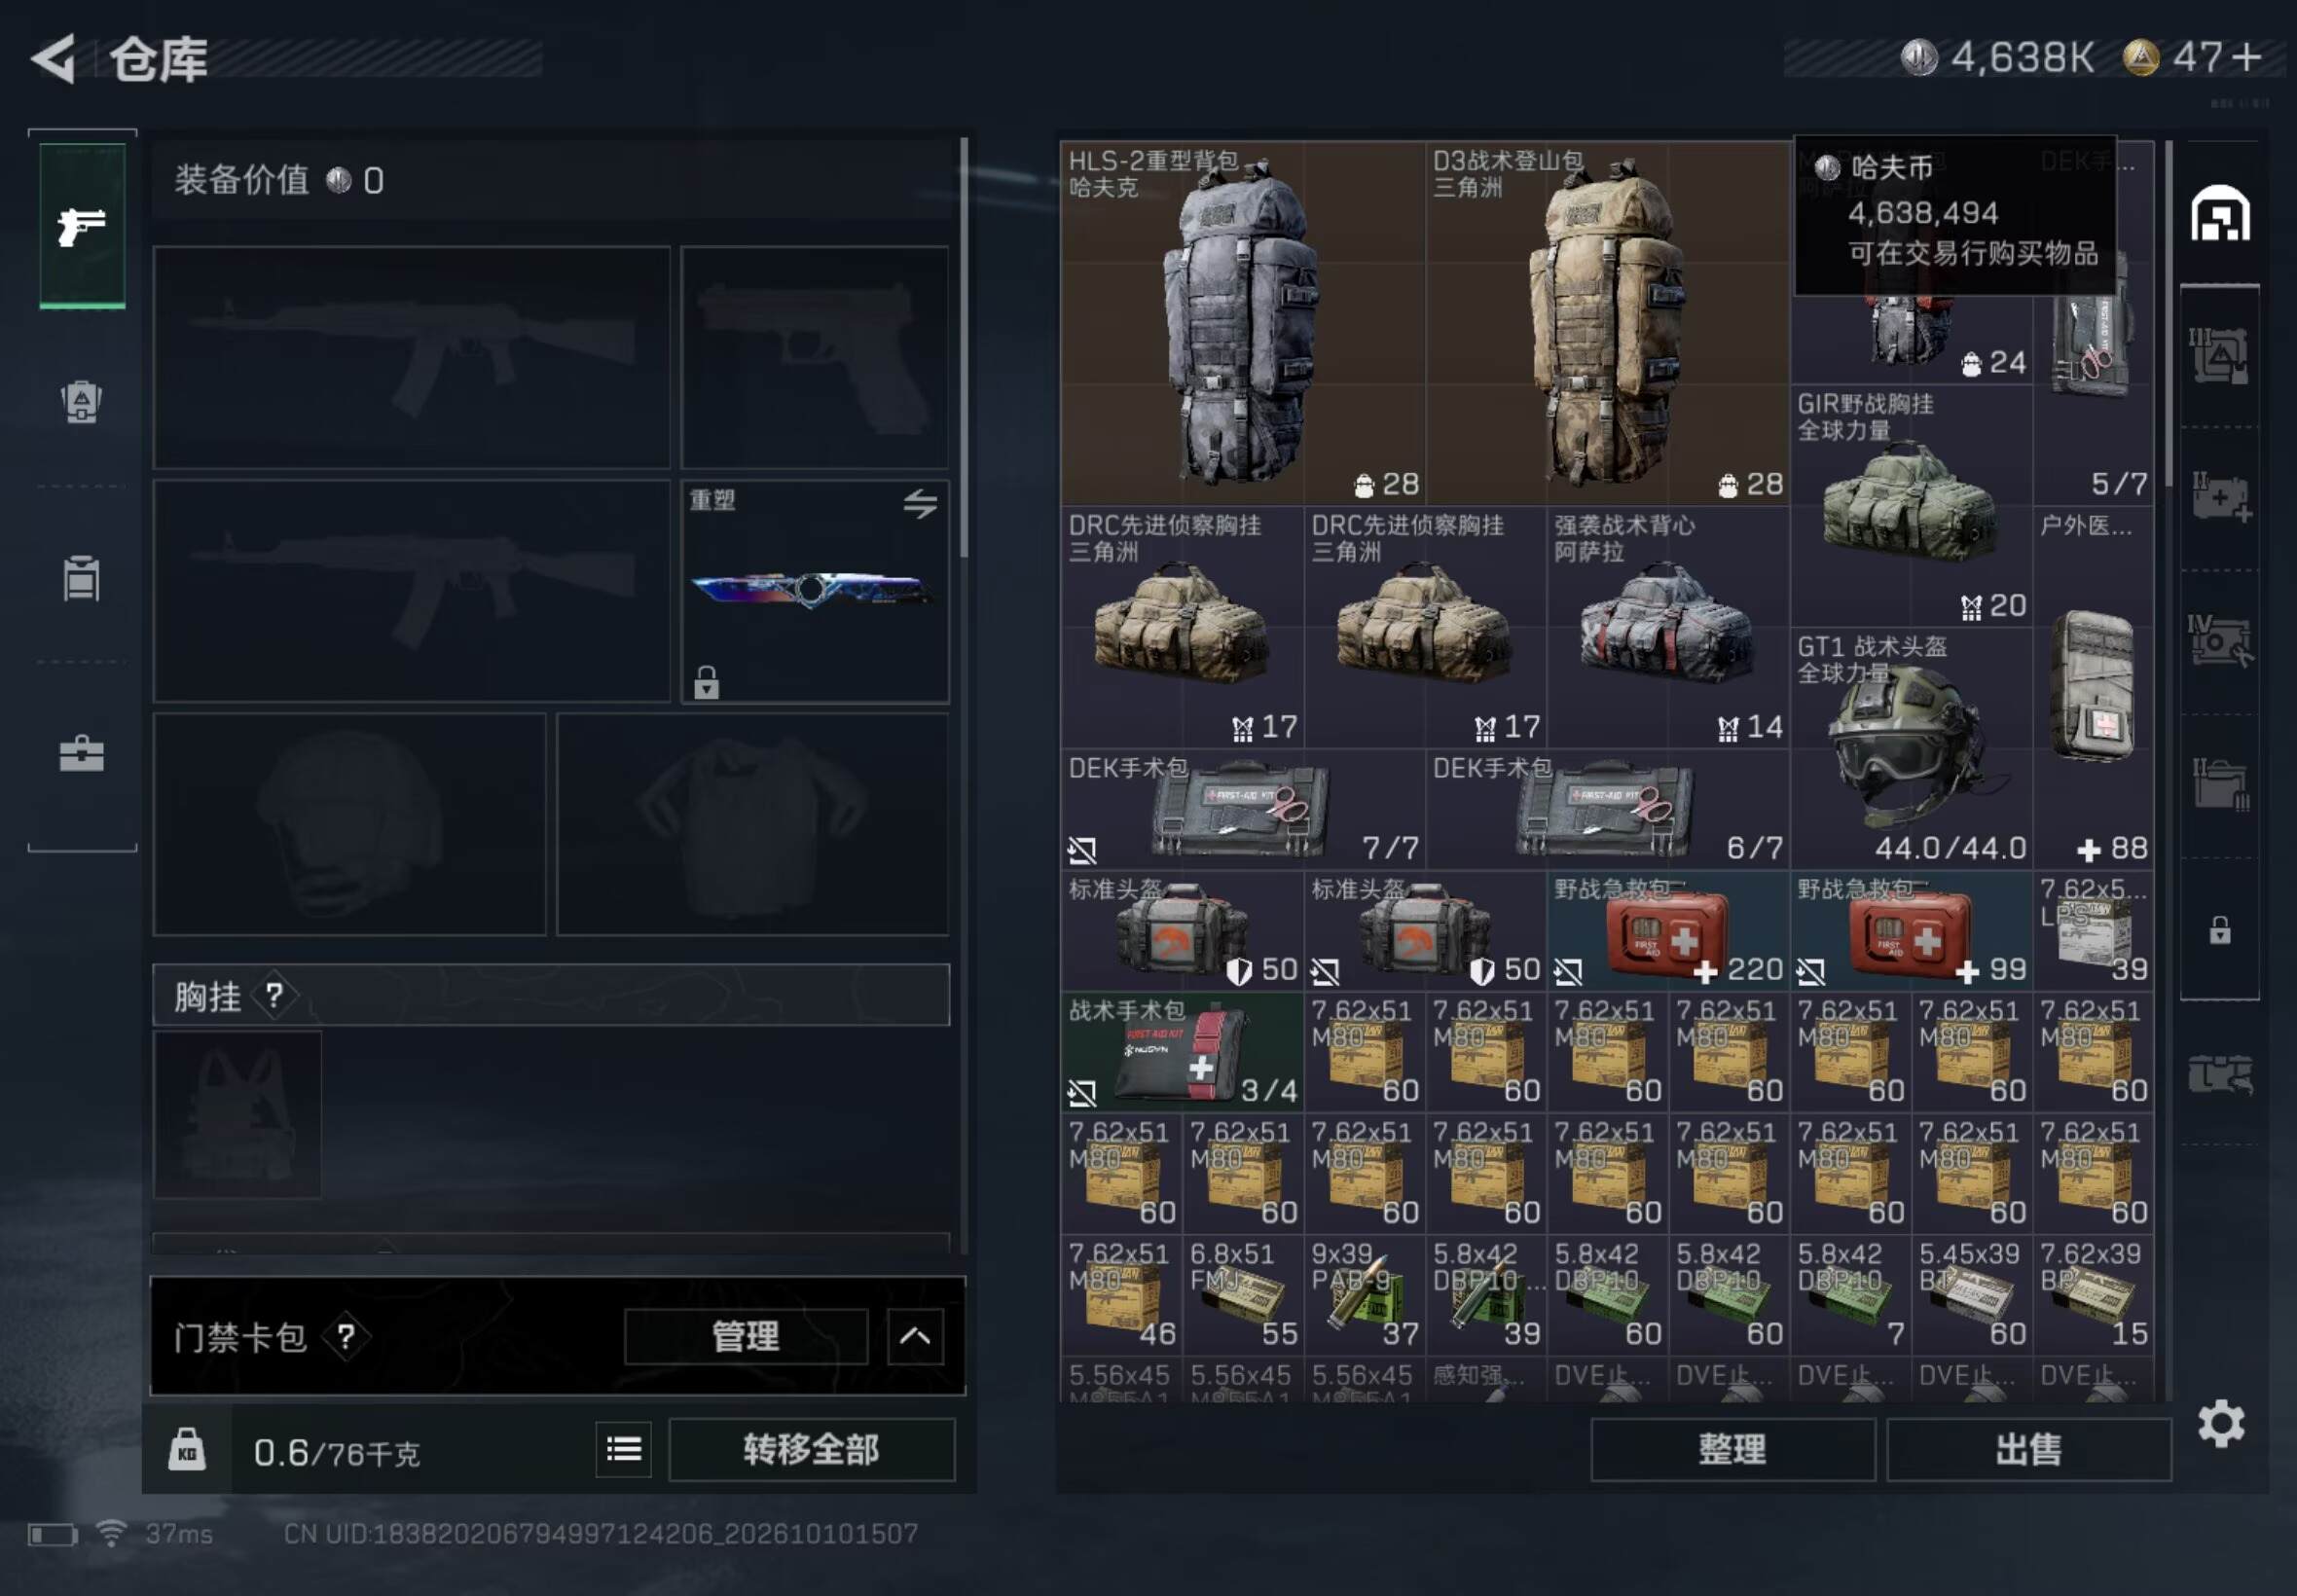Screen dimensions: 2297x1596
Task: Select the DEK手术包 showing 7/7
Action: (1242, 808)
